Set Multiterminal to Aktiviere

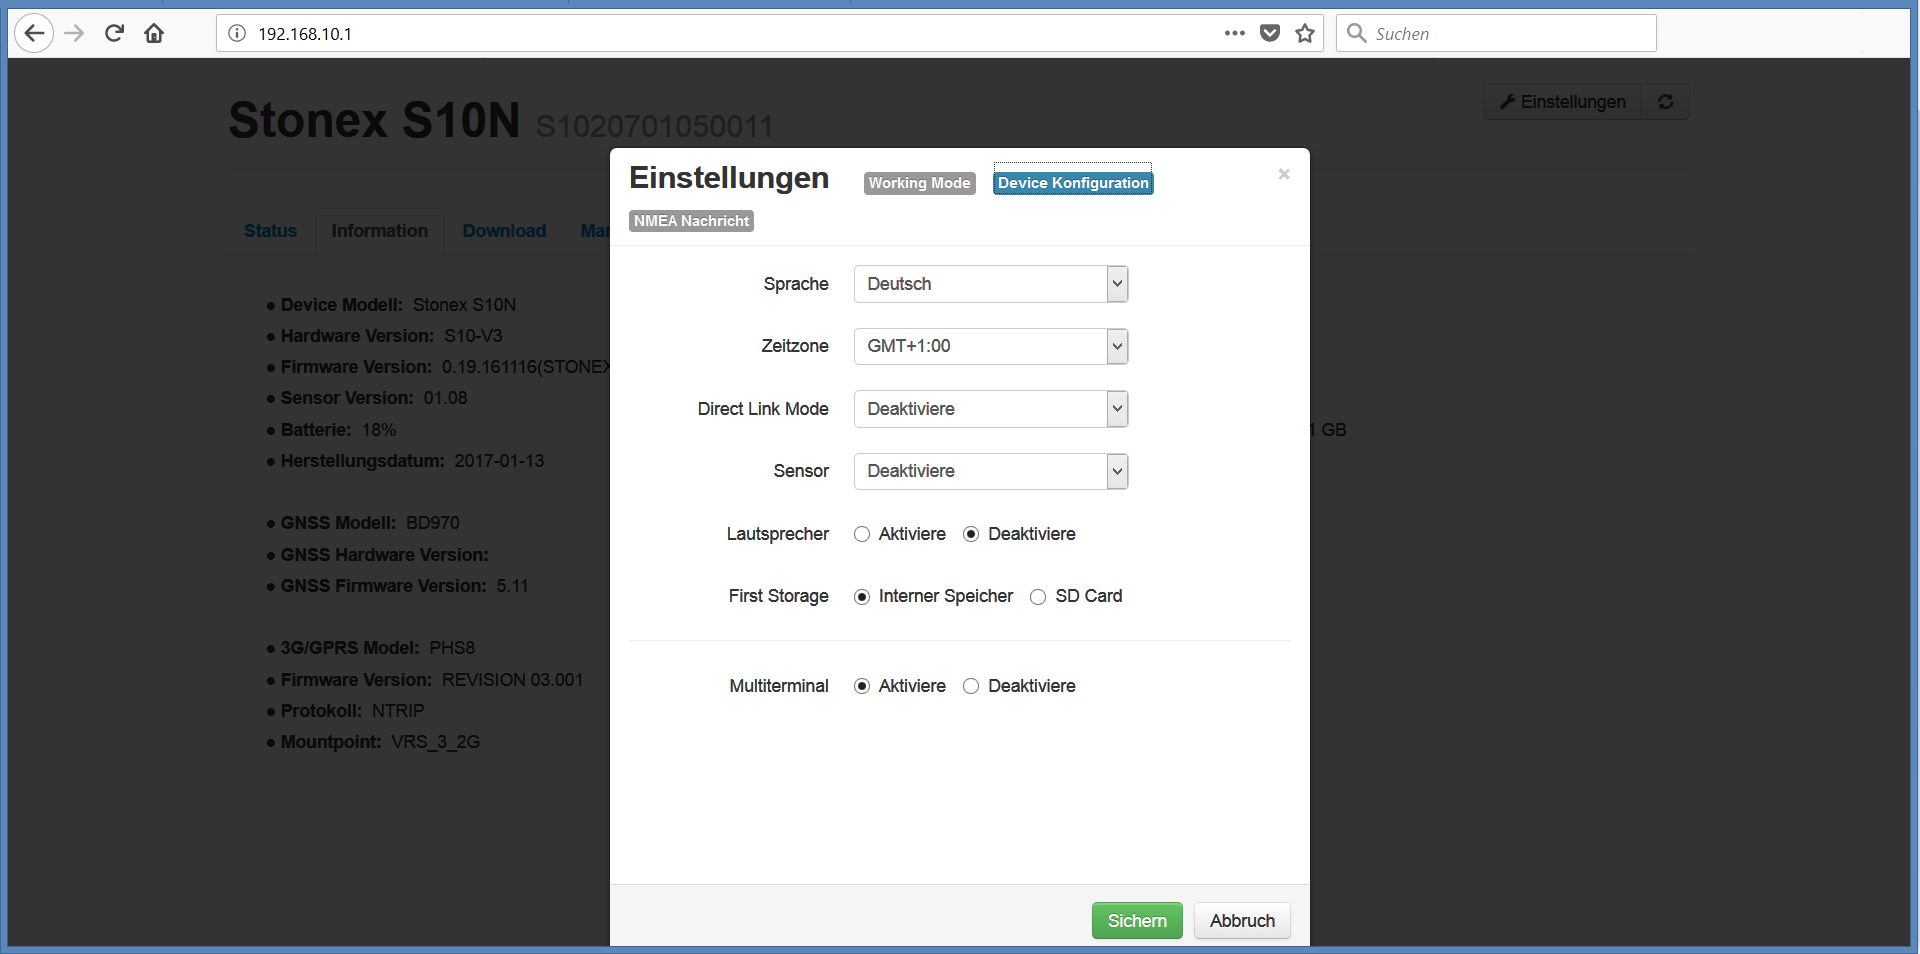pyautogui.click(x=862, y=686)
